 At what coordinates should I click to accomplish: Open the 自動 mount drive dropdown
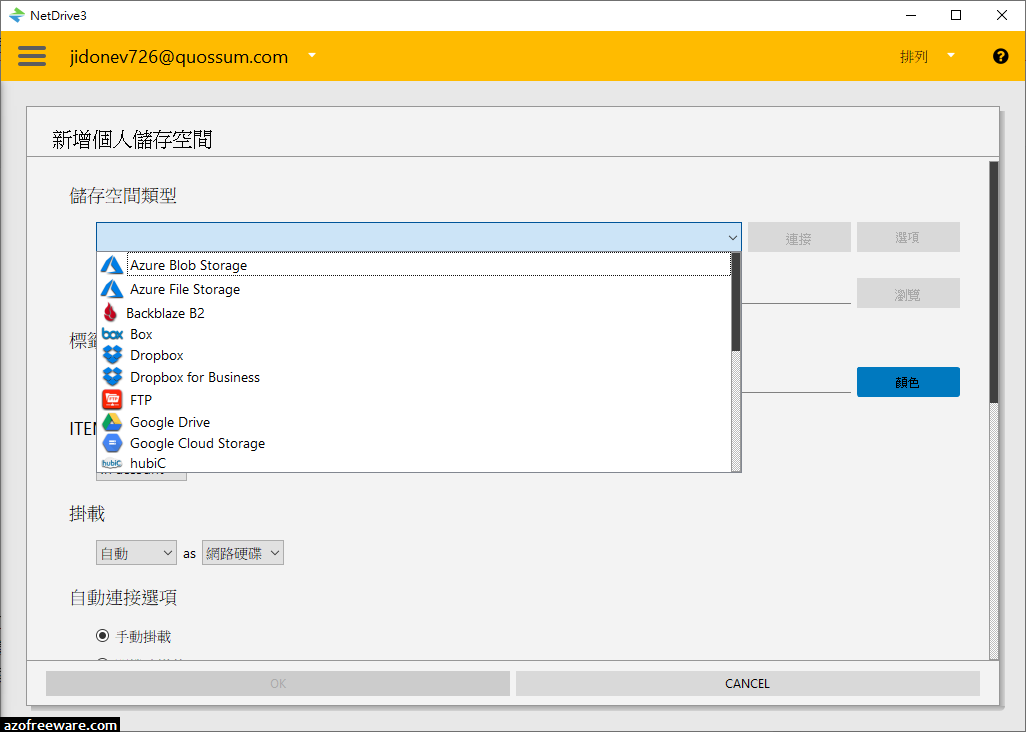tap(136, 553)
